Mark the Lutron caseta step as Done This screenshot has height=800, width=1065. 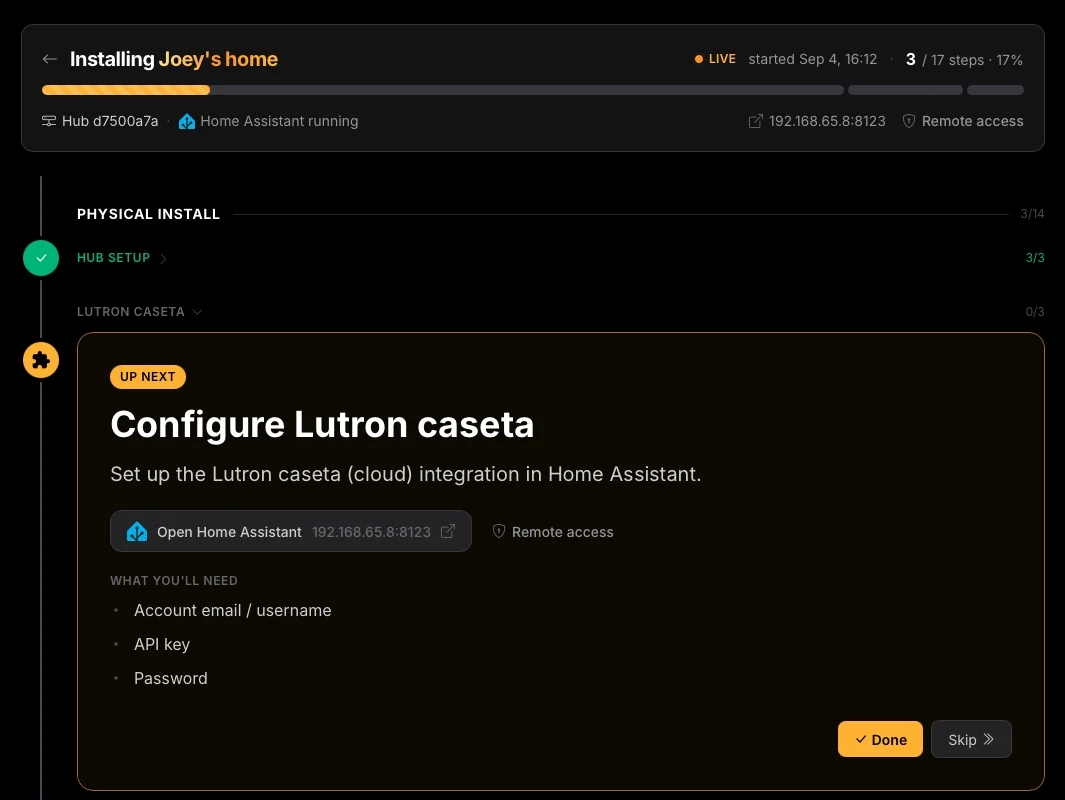click(x=880, y=739)
